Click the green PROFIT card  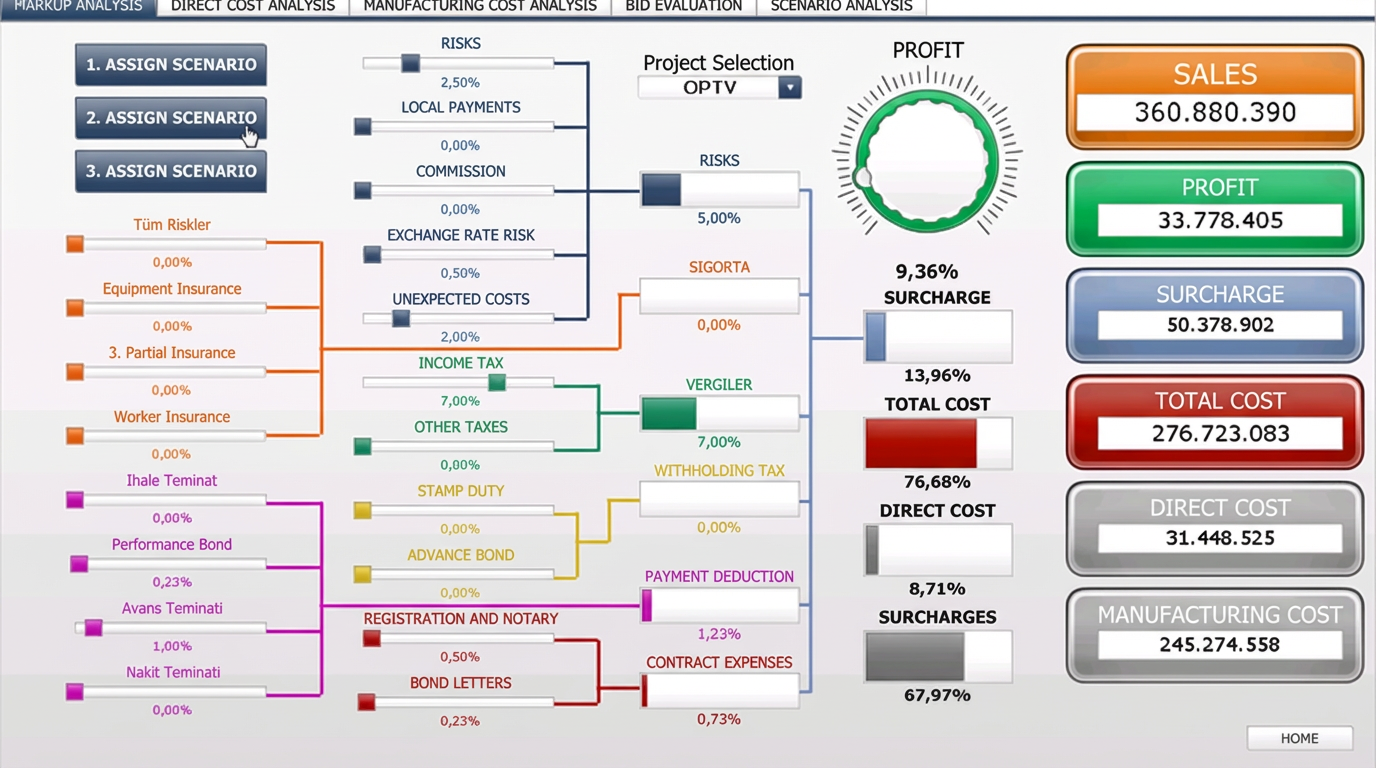click(1213, 208)
